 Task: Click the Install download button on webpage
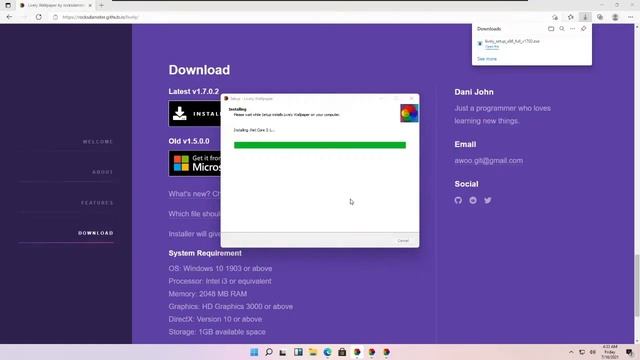click(x=195, y=113)
